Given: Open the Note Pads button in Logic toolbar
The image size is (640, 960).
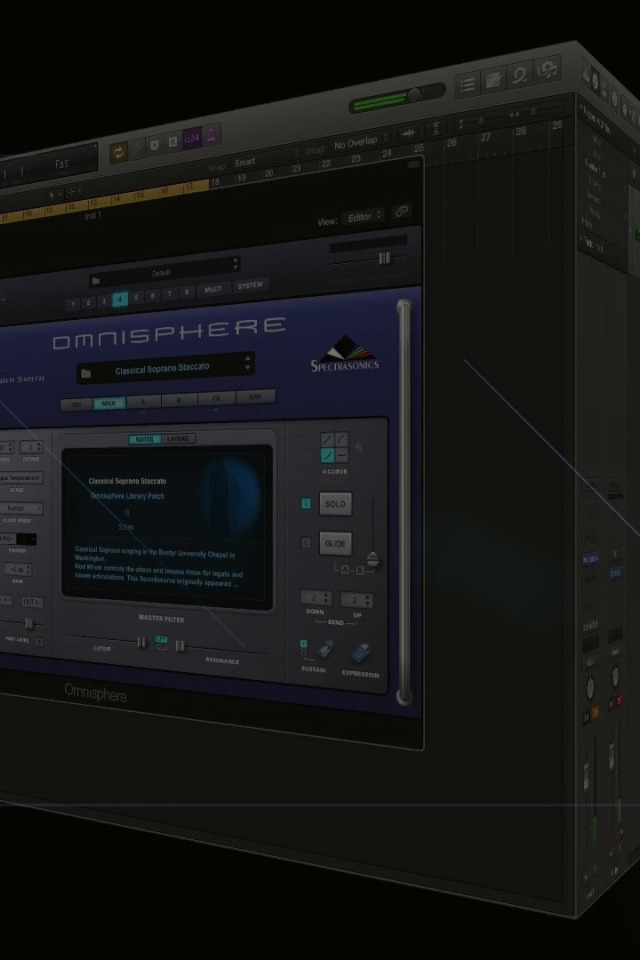Looking at the screenshot, I should coord(494,80).
